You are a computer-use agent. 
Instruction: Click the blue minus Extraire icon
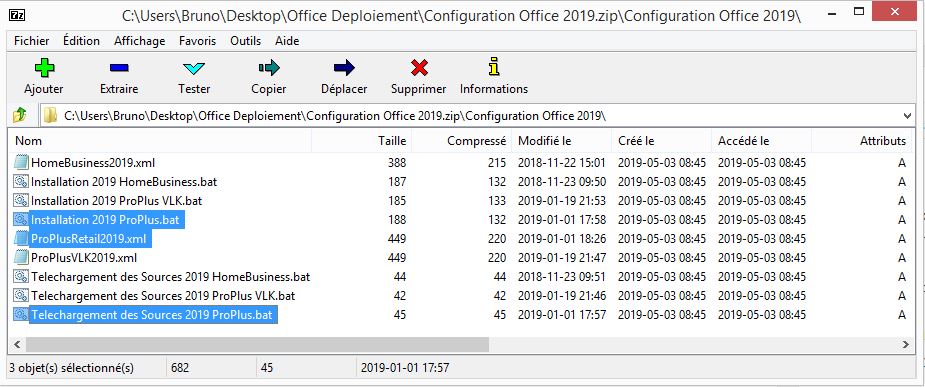pyautogui.click(x=119, y=68)
